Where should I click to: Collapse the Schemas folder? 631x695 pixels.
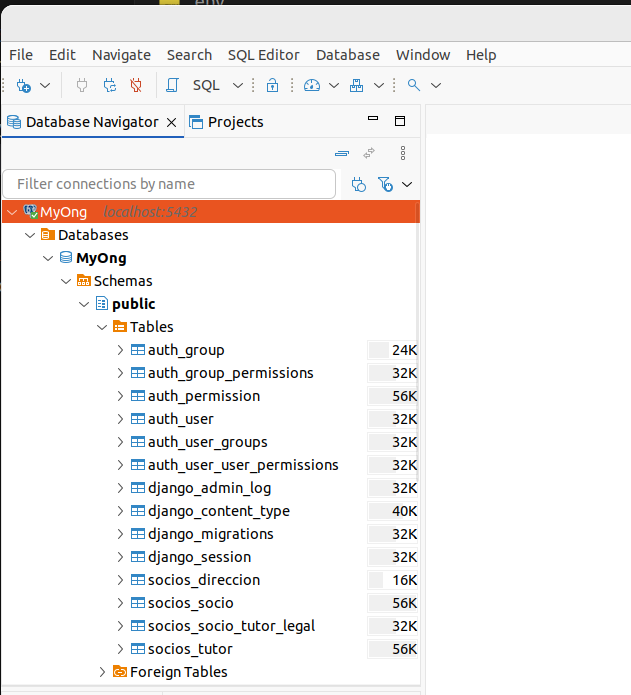[x=66, y=281]
